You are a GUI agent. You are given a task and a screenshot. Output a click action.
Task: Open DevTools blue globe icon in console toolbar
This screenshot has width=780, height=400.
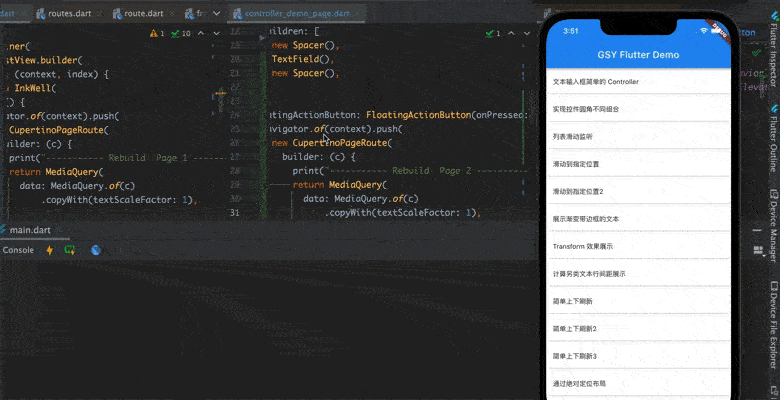tap(95, 250)
